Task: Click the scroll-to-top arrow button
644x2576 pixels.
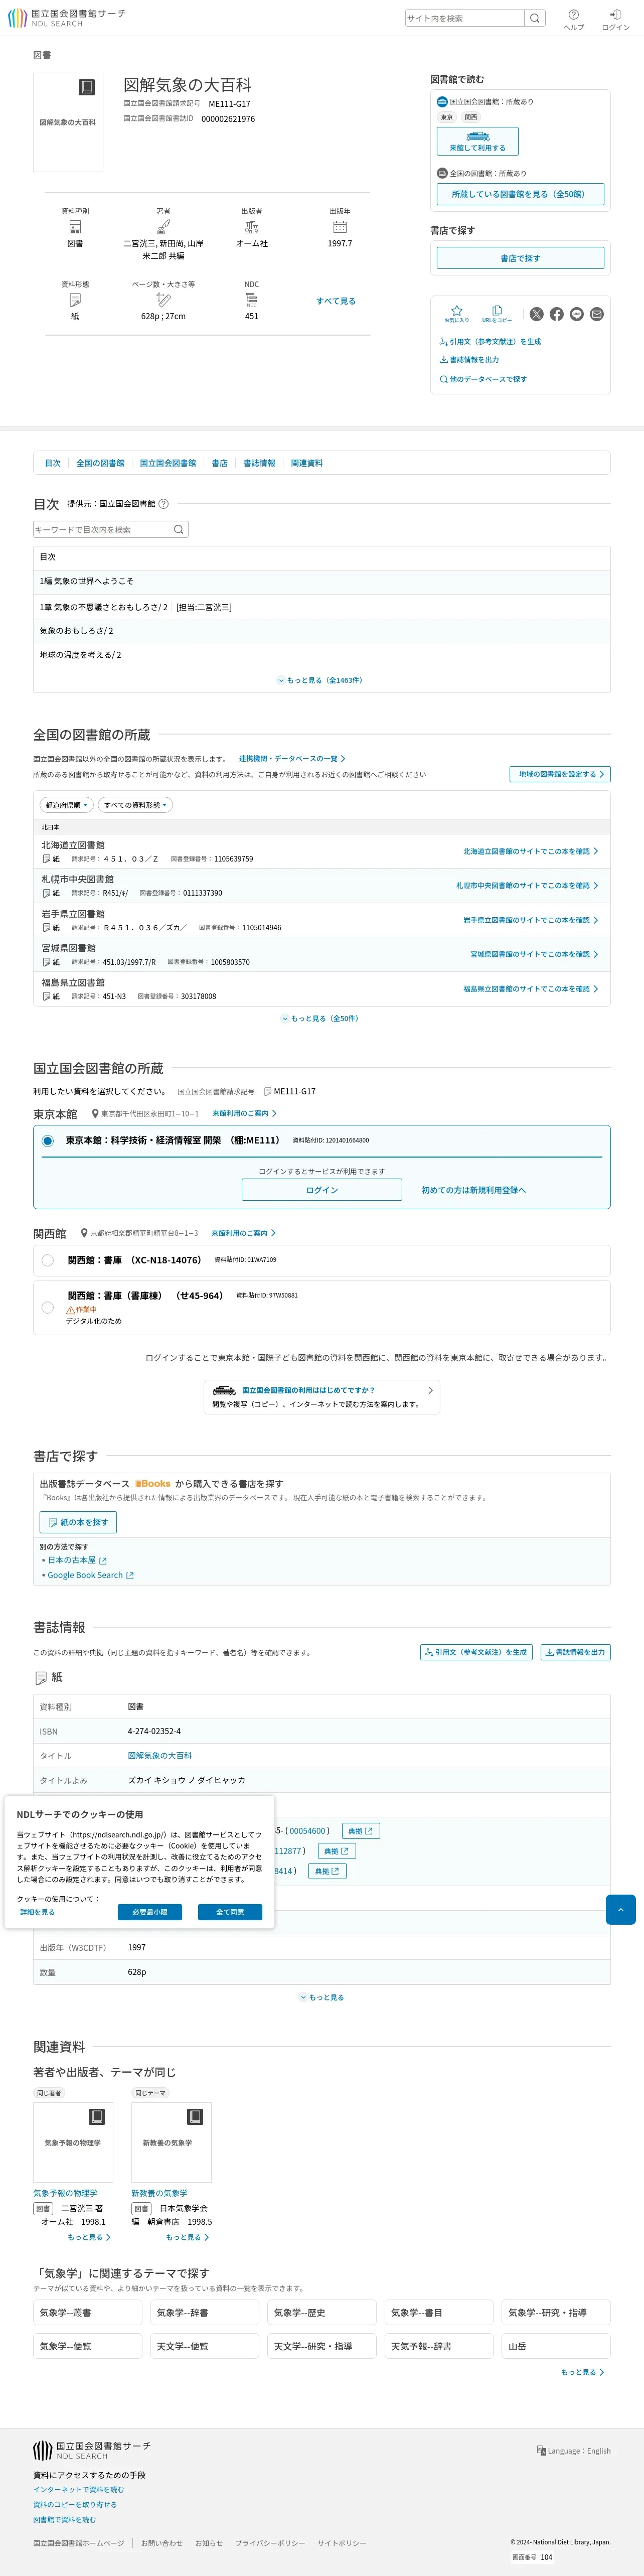Action: pyautogui.click(x=621, y=1909)
